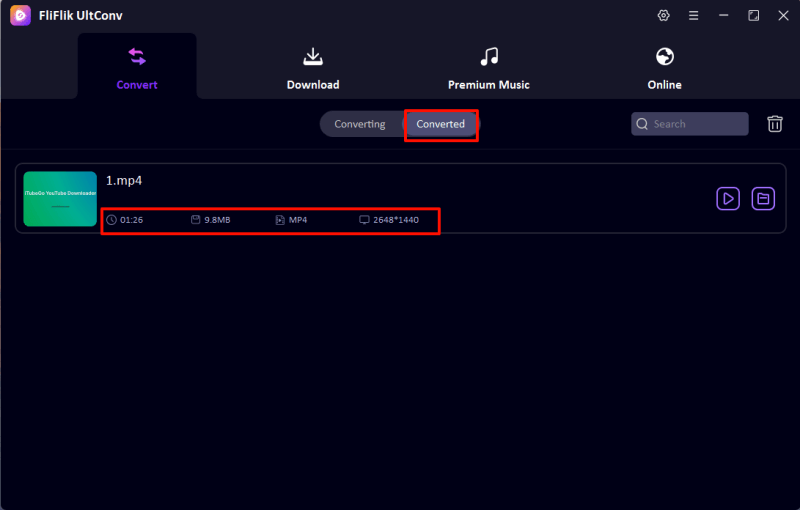This screenshot has height=510, width=800.
Task: Select the Online tab
Action: pyautogui.click(x=664, y=68)
